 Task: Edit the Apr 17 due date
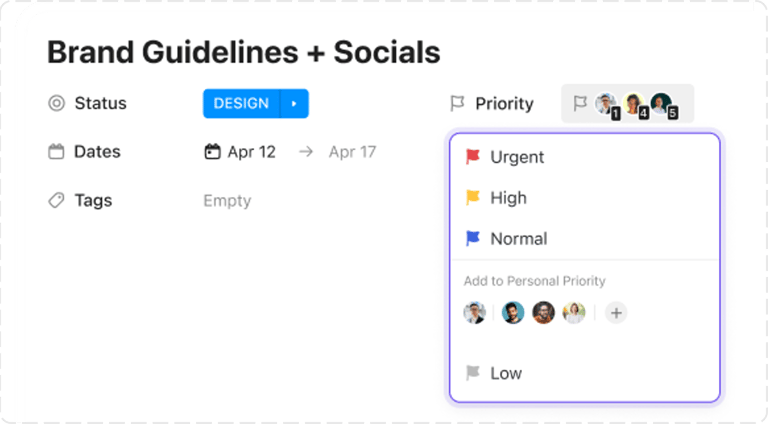(352, 152)
